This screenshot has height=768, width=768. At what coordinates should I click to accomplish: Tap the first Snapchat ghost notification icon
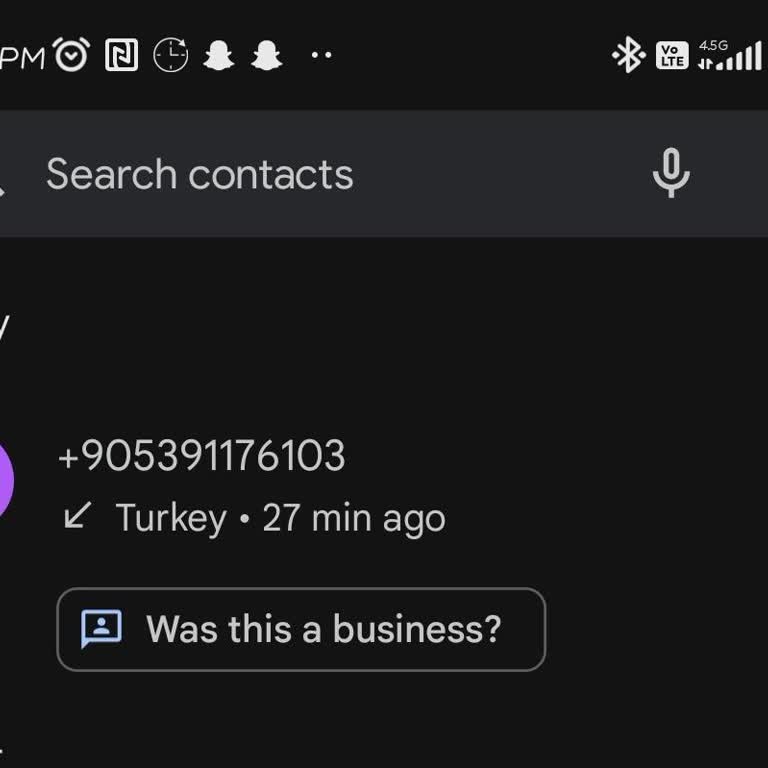pyautogui.click(x=219, y=55)
